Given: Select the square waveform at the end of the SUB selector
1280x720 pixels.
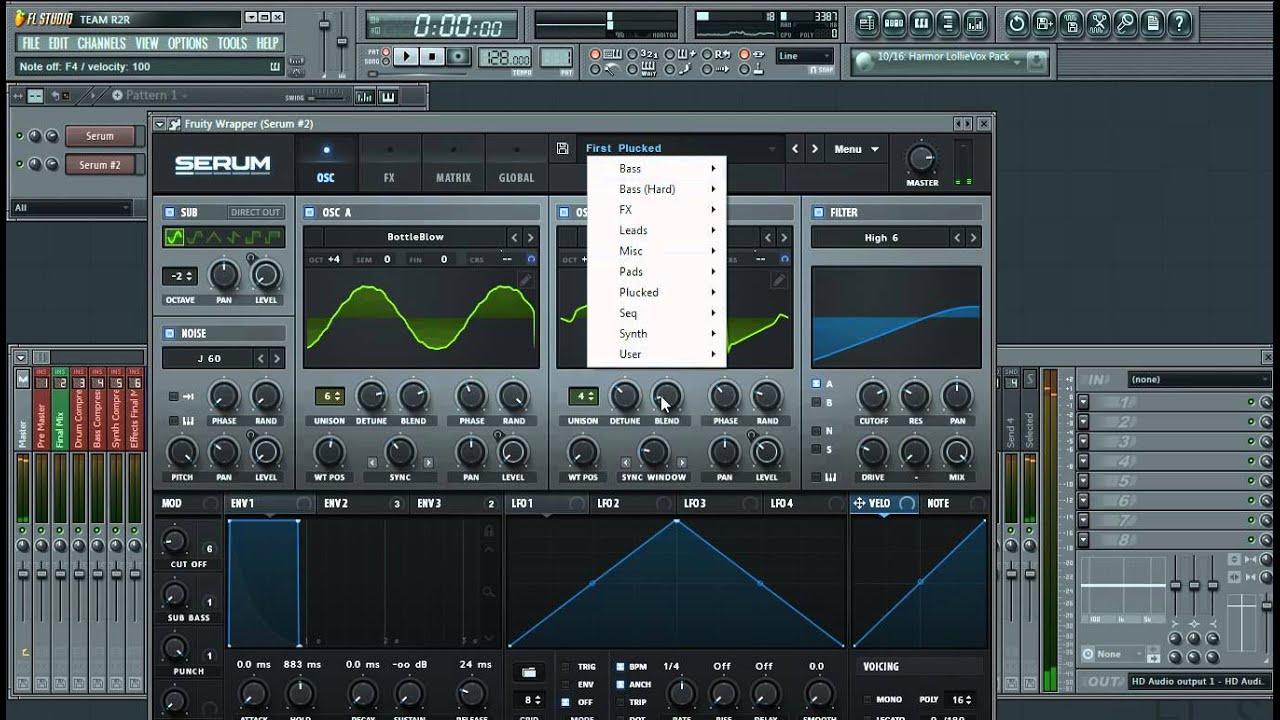Looking at the screenshot, I should (273, 237).
